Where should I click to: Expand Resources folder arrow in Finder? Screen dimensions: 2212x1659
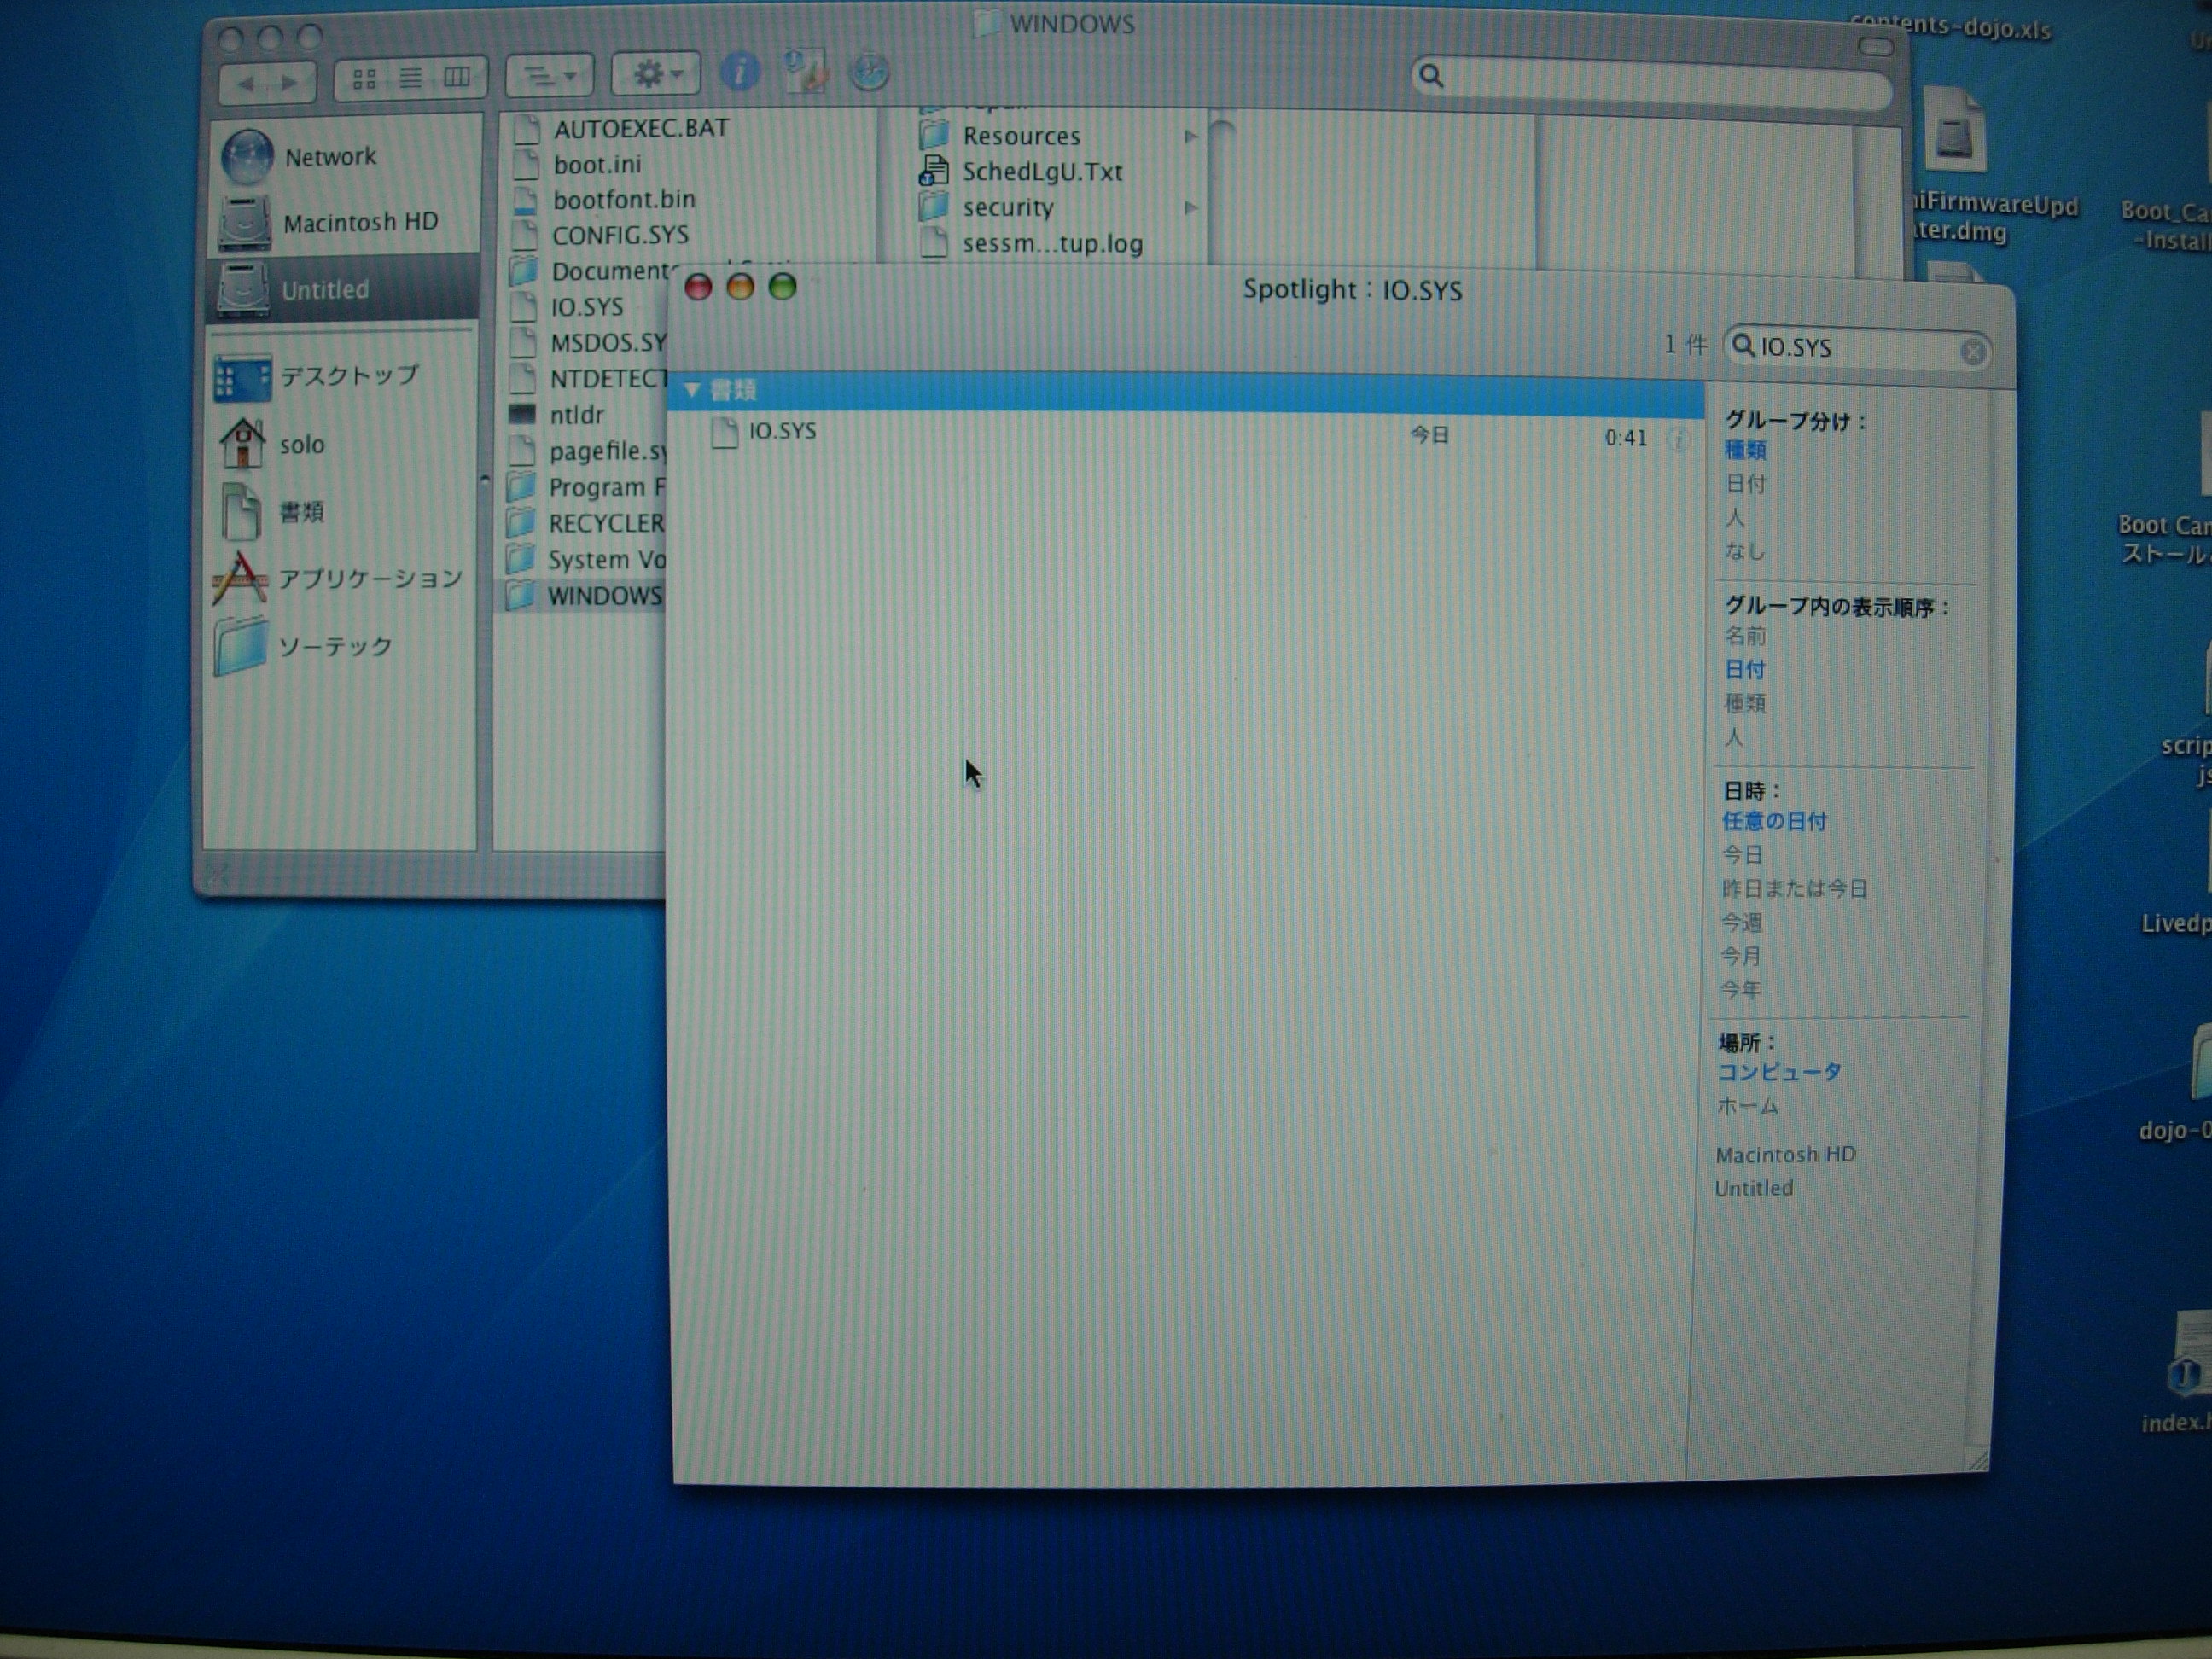[x=1190, y=136]
